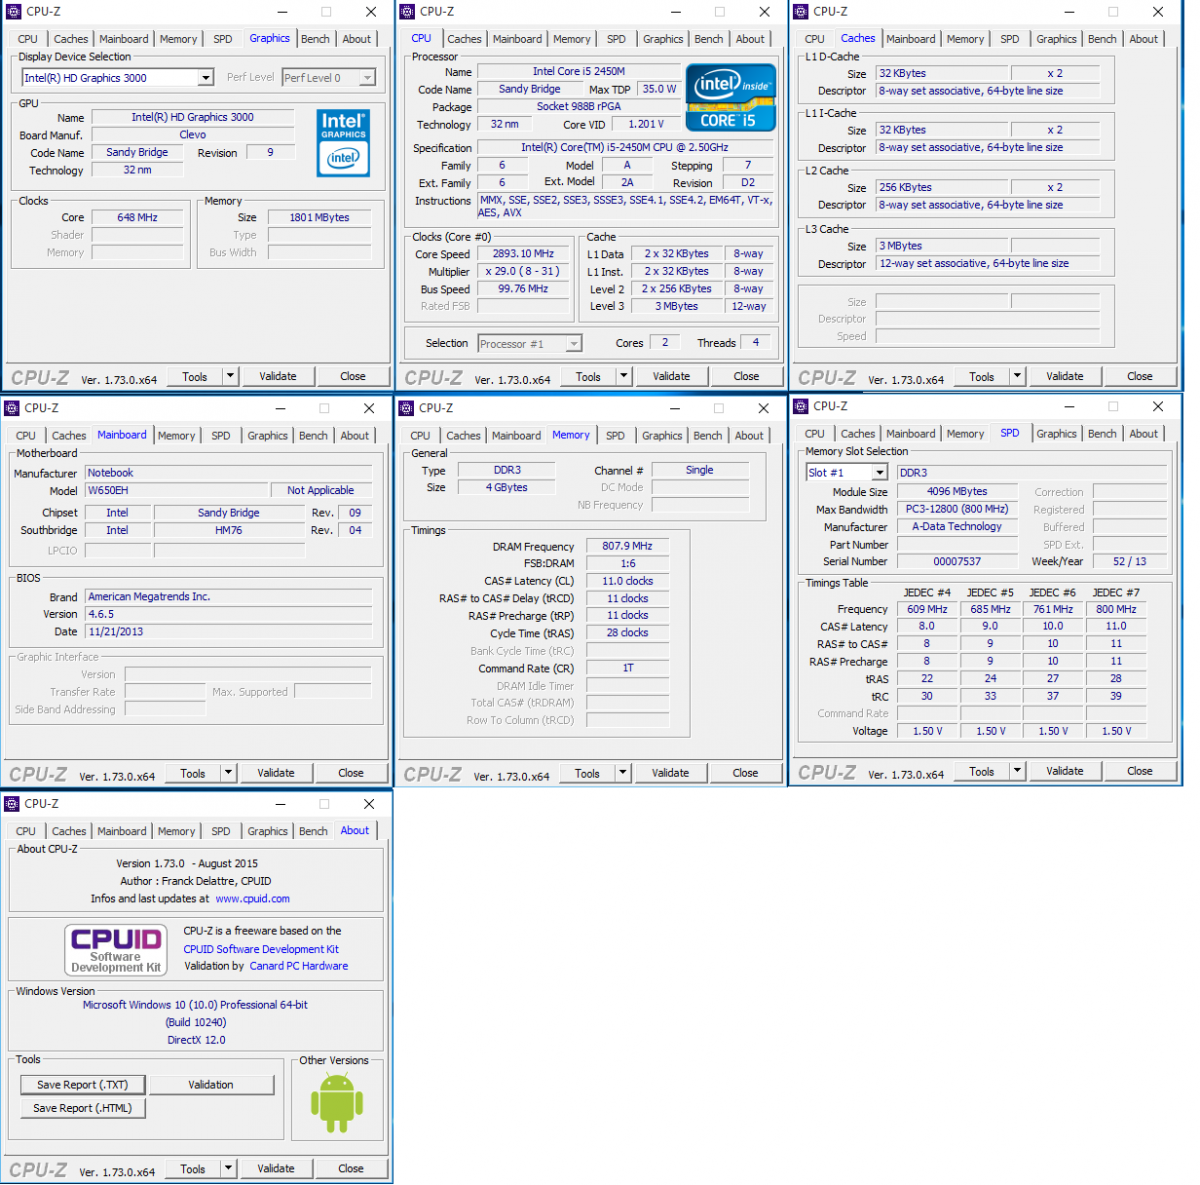Open the Processor #1 selection dropdown
The height and width of the screenshot is (1185, 1200).
point(530,344)
